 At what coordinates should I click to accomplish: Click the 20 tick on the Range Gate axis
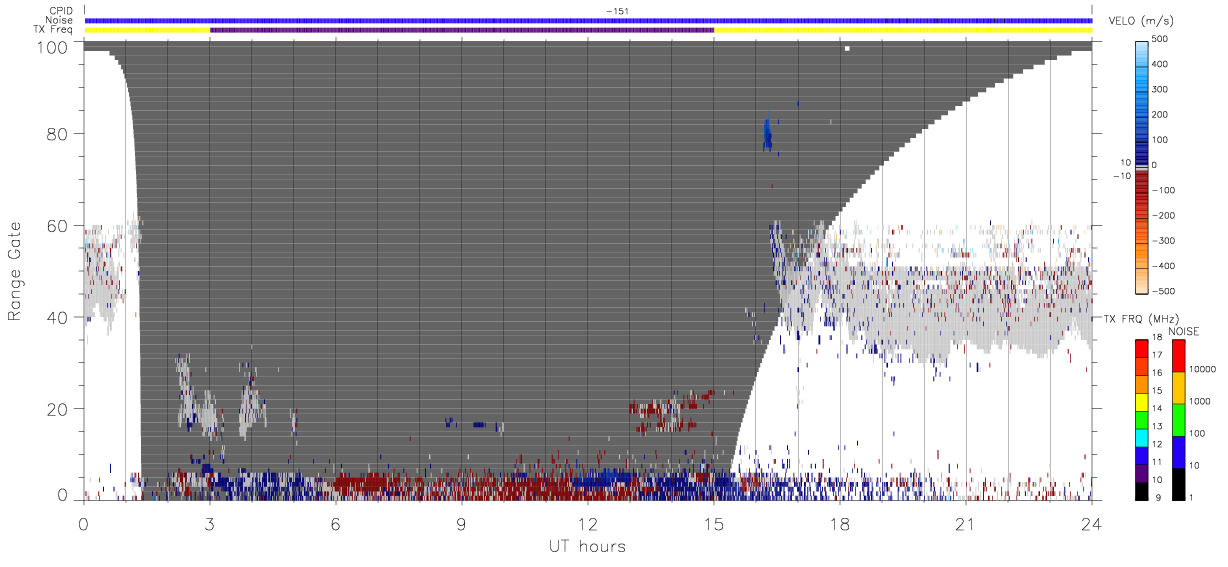[x=57, y=409]
